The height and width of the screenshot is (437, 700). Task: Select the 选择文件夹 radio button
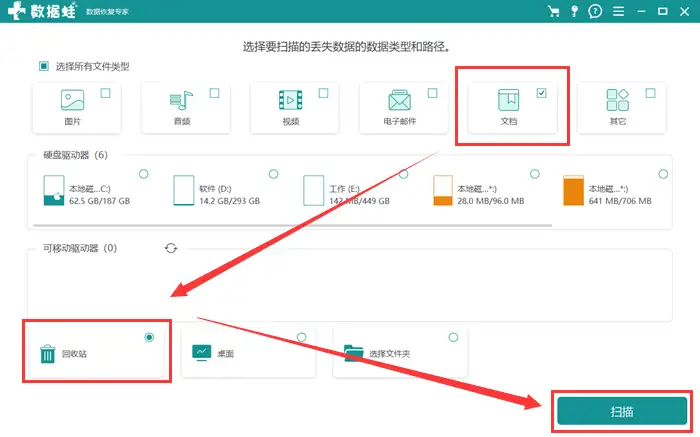pyautogui.click(x=453, y=337)
